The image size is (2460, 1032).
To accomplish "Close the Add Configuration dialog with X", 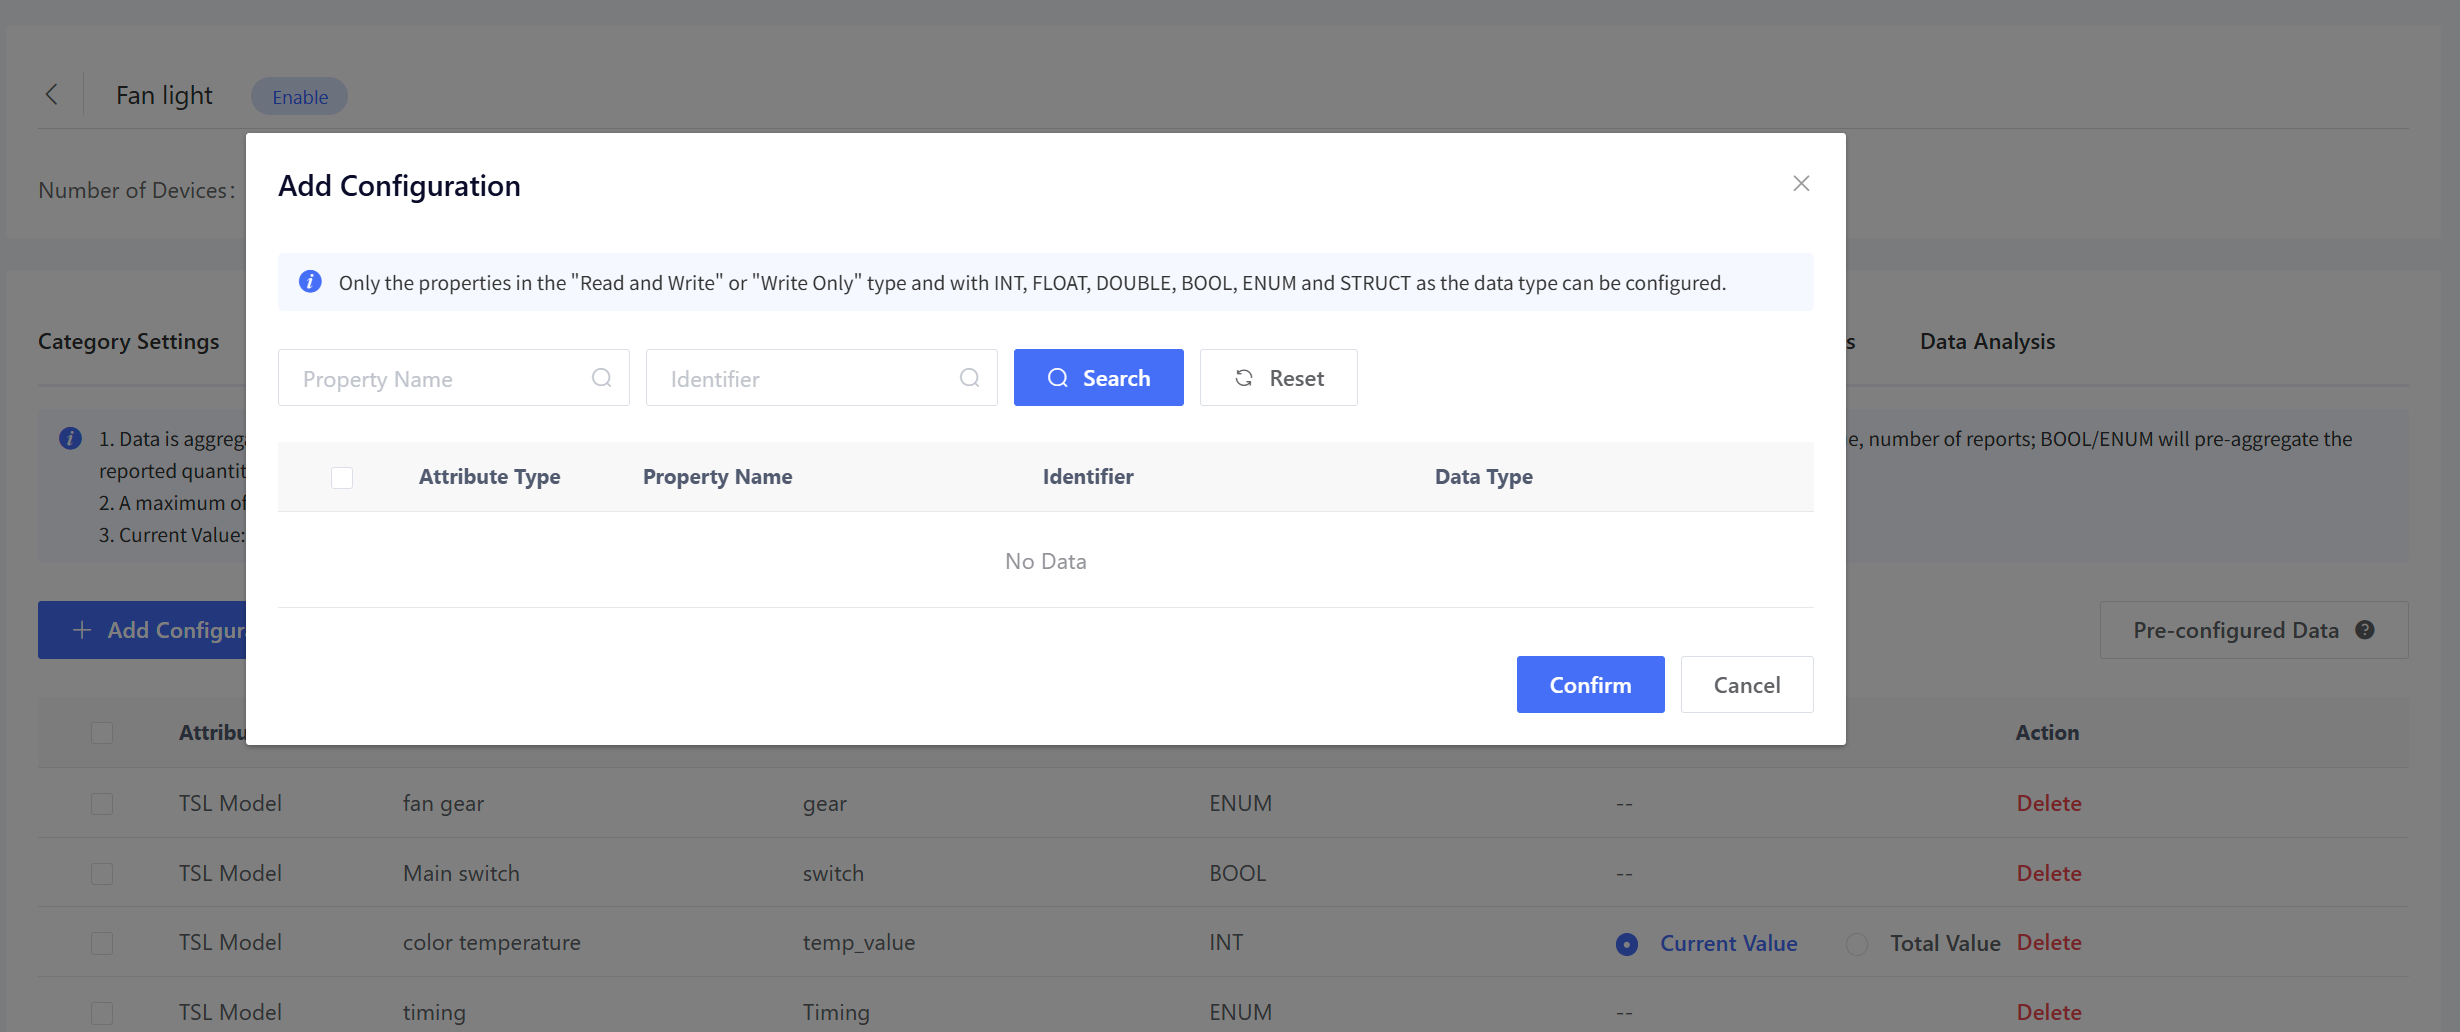I will point(1801,184).
